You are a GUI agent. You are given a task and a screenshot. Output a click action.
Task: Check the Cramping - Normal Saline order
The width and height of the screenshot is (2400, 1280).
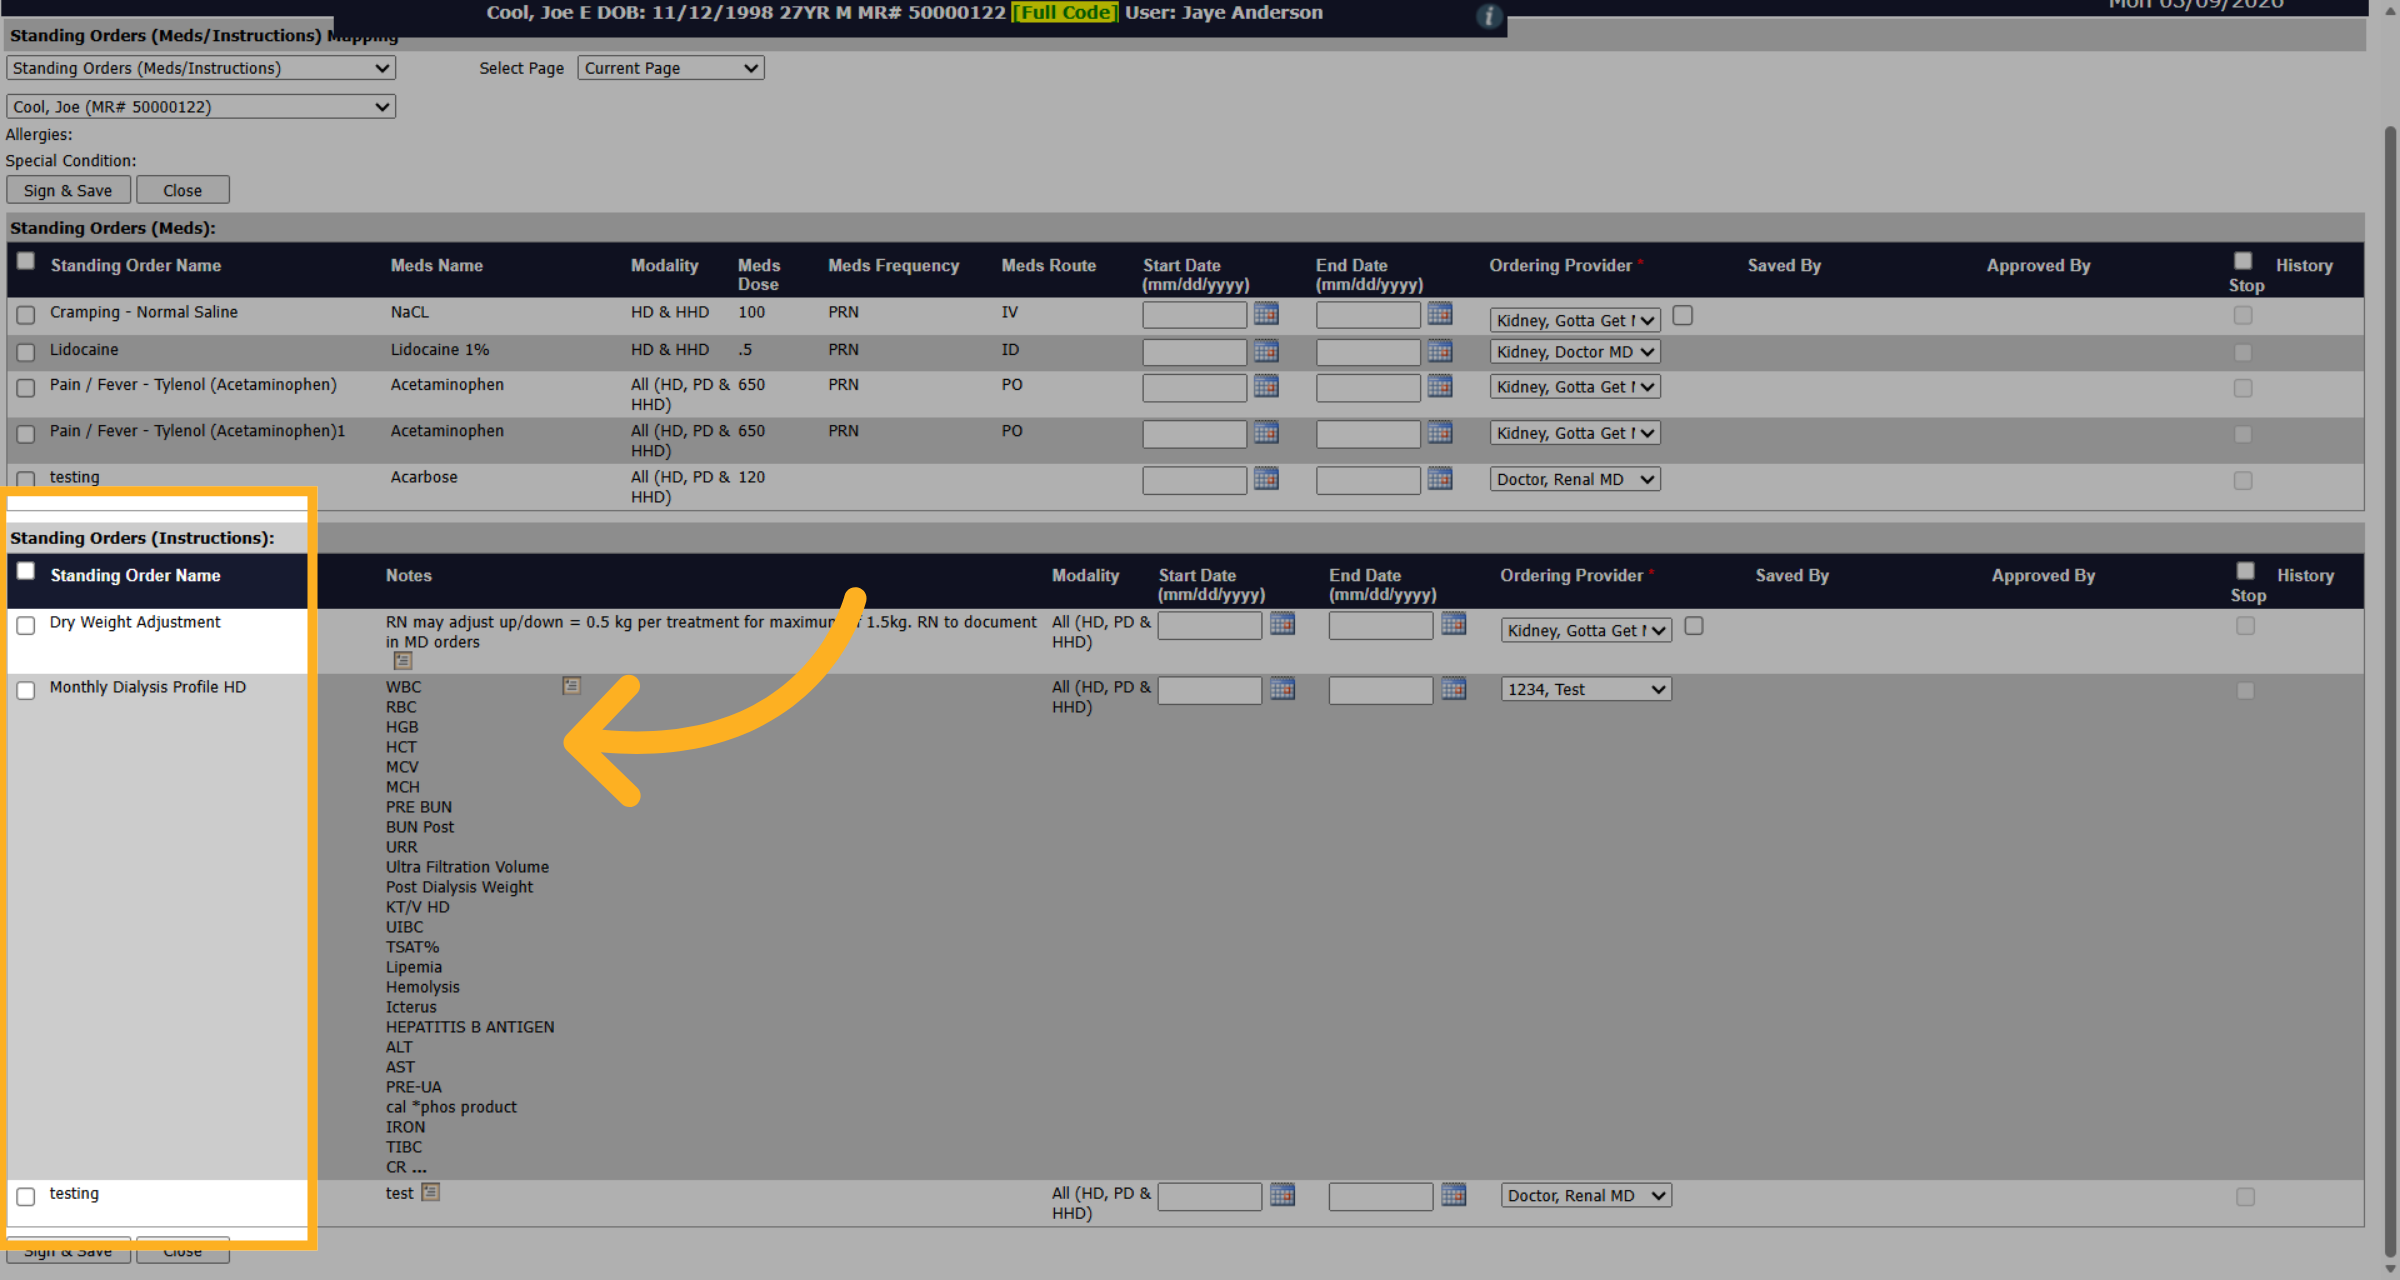click(26, 315)
